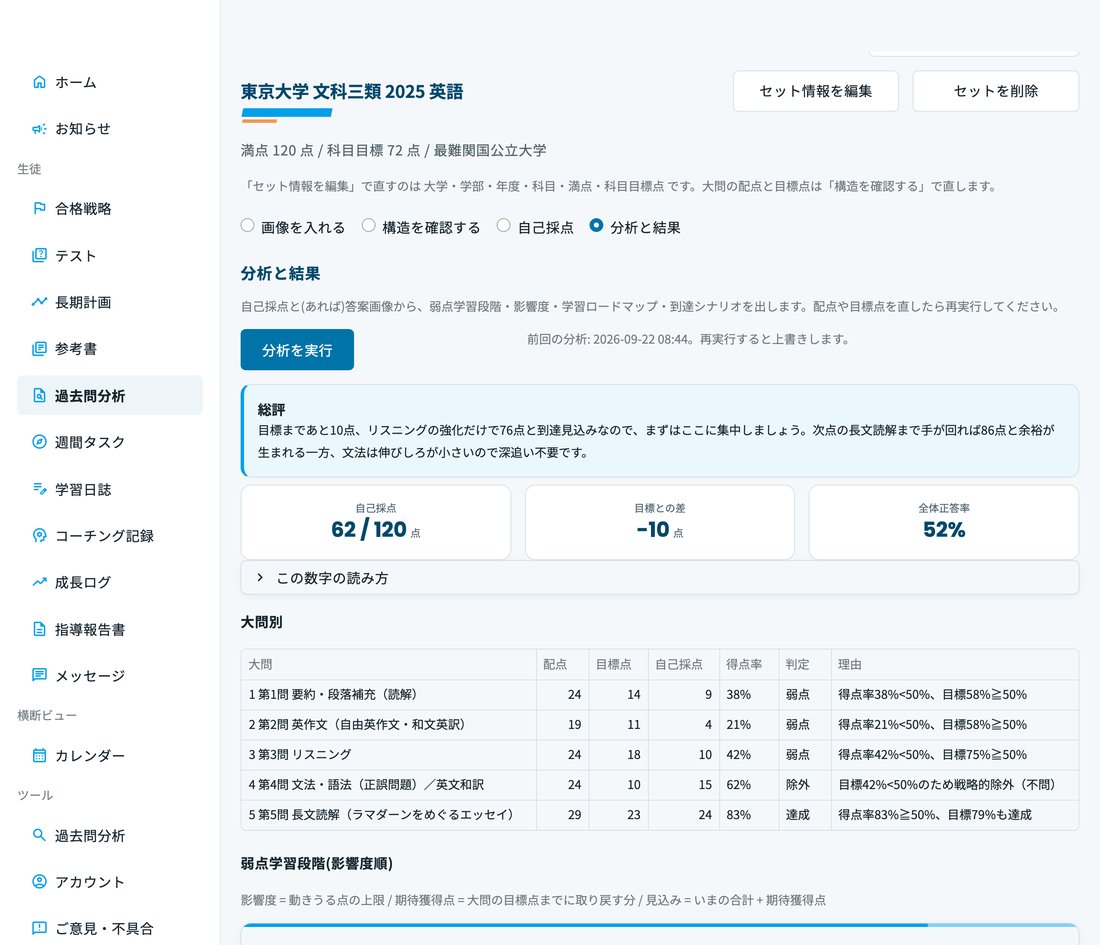The image size is (1100, 945).
Task: Choose the 自己採点 radio button
Action: point(504,225)
